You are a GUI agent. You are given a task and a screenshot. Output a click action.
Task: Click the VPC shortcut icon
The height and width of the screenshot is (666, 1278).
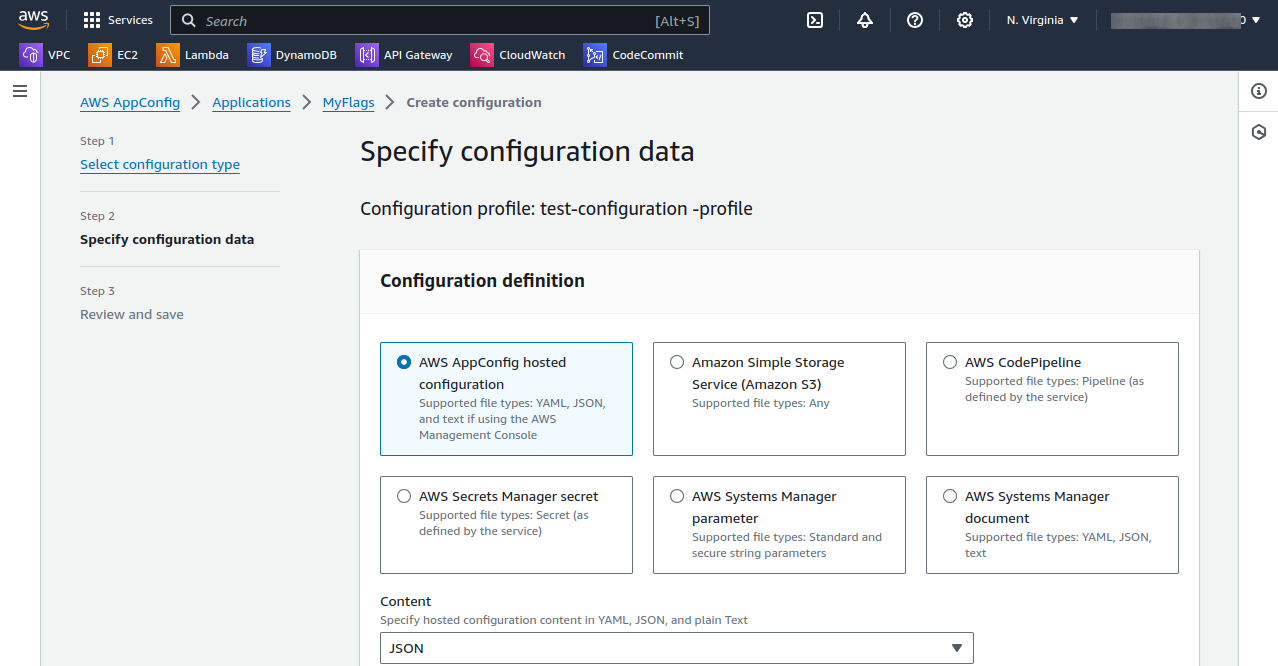tap(31, 55)
